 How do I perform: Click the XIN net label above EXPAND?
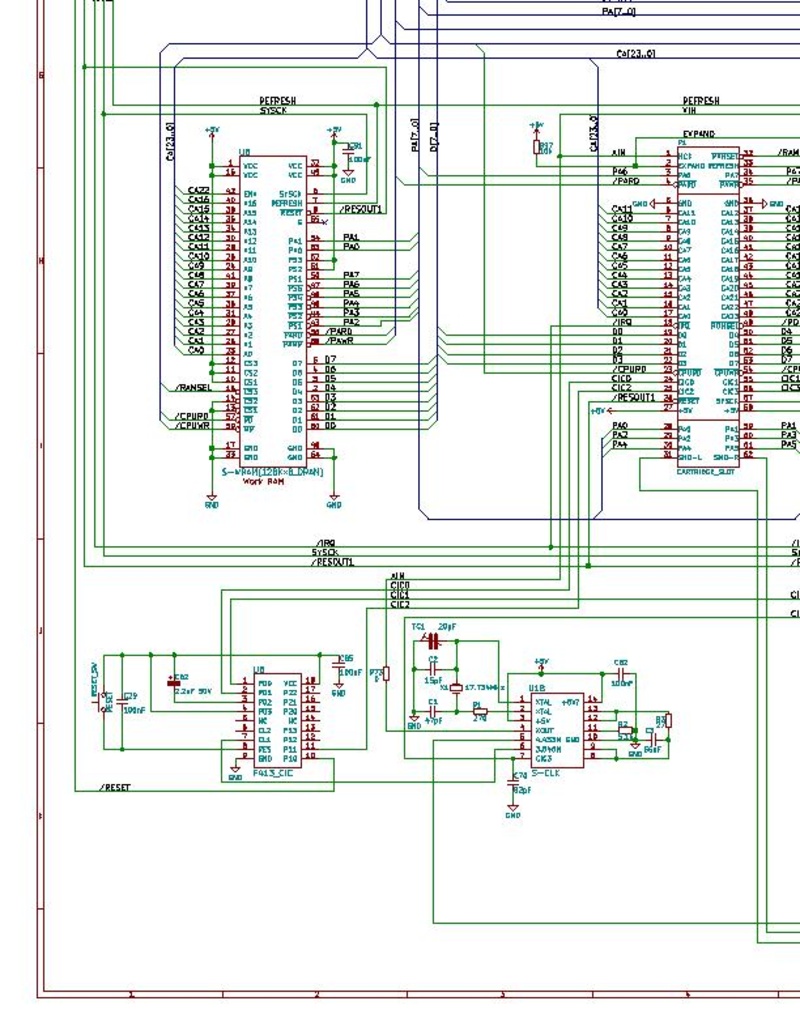(618, 152)
